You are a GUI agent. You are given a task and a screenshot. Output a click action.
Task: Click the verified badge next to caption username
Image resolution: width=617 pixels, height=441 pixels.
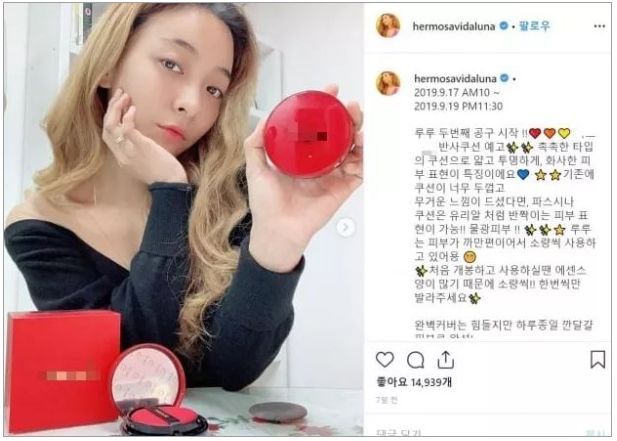coord(504,79)
